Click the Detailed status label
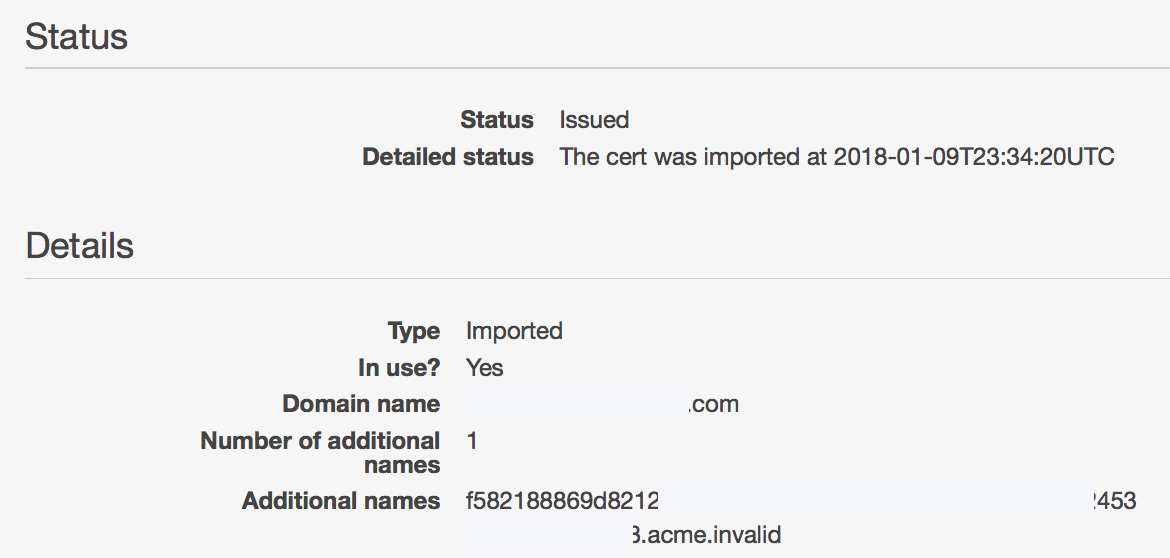 click(x=448, y=157)
